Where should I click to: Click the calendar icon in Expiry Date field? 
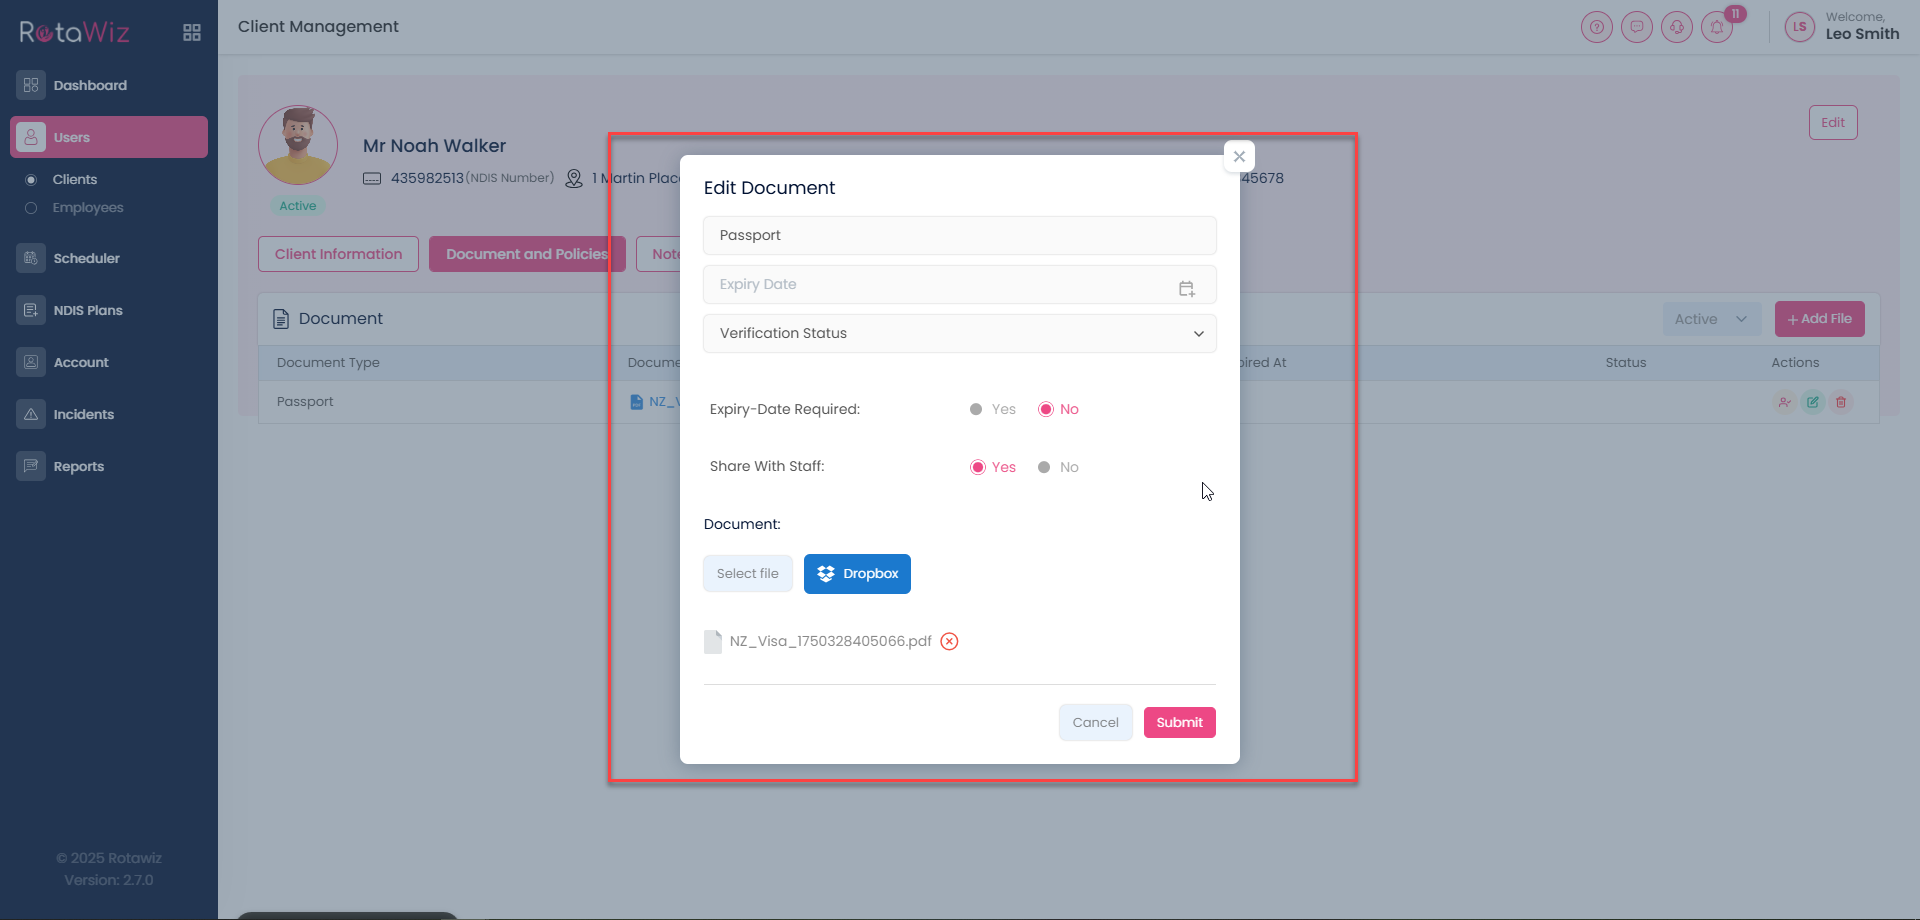tap(1186, 288)
